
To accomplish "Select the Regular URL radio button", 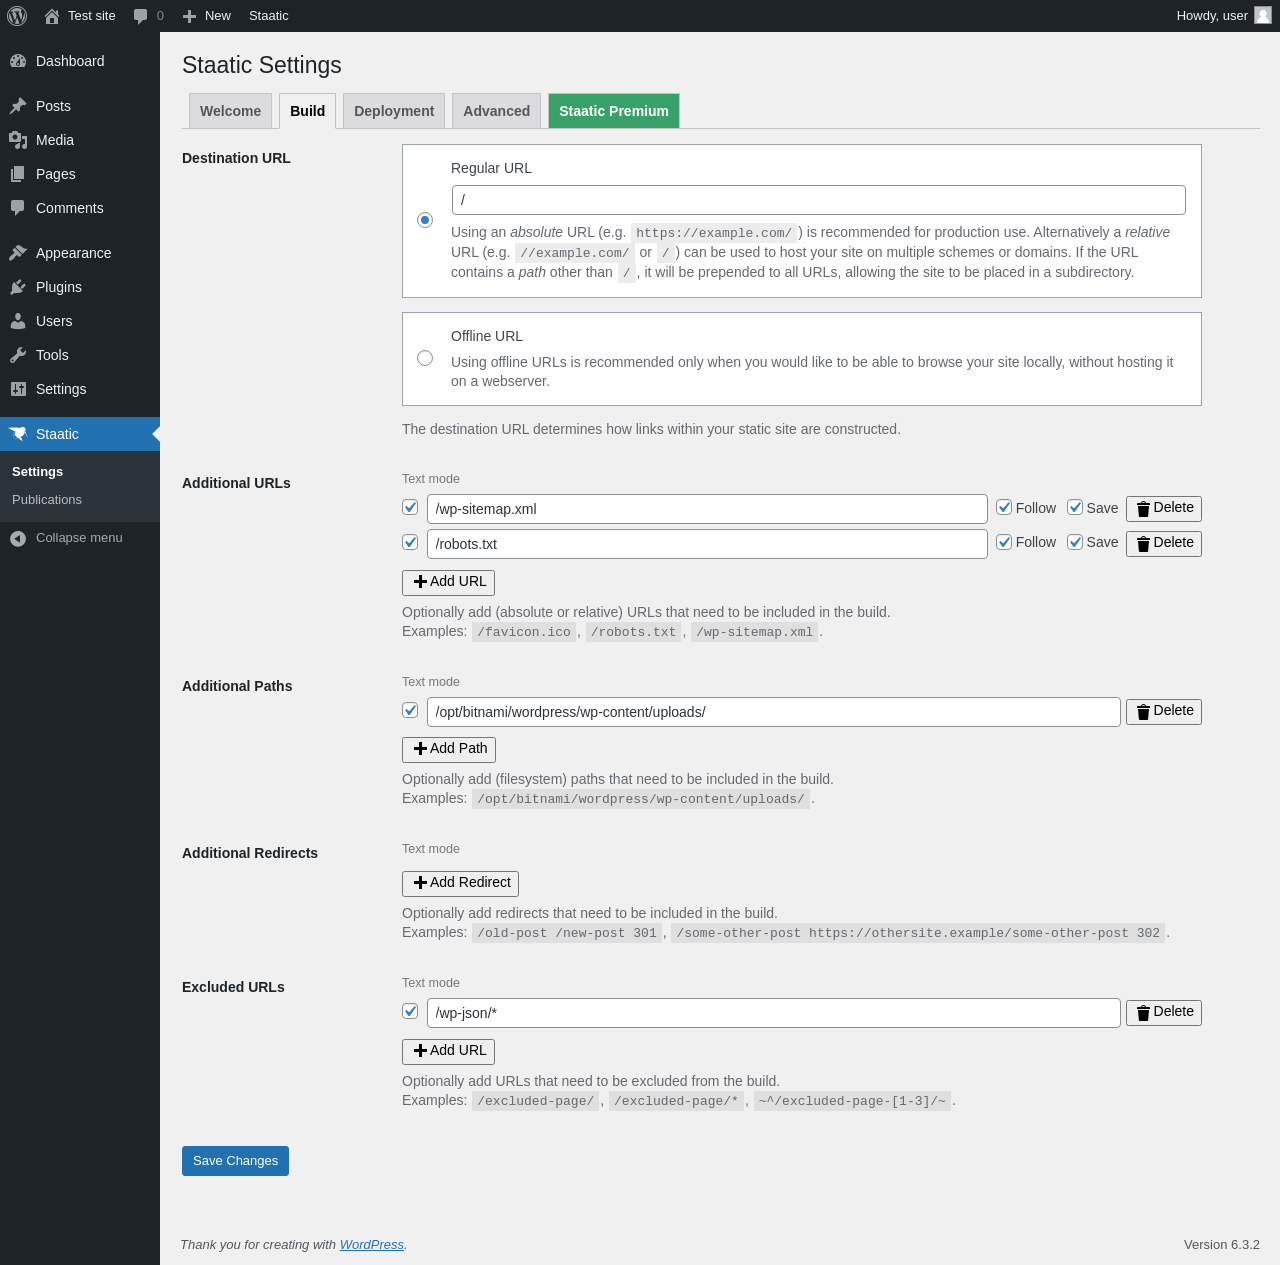I will click(425, 220).
